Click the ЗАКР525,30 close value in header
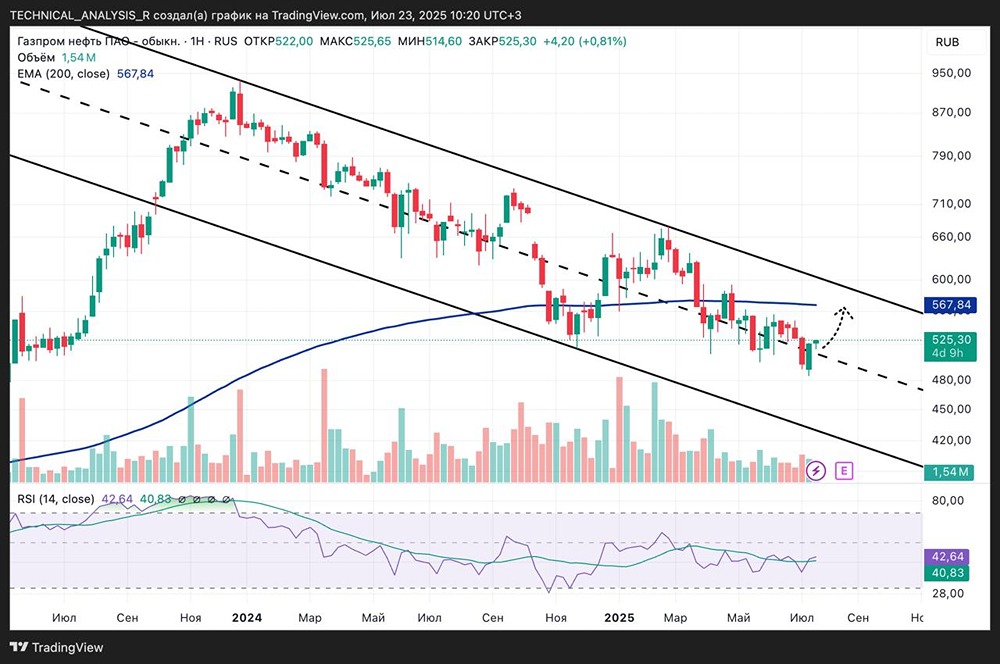Image resolution: width=1000 pixels, height=664 pixels. pyautogui.click(x=503, y=41)
